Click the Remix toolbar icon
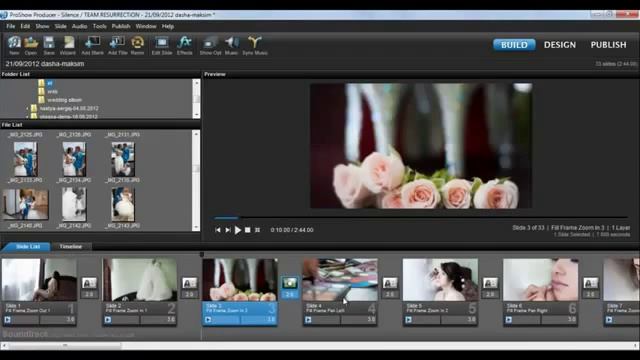640x360 pixels. pos(138,45)
